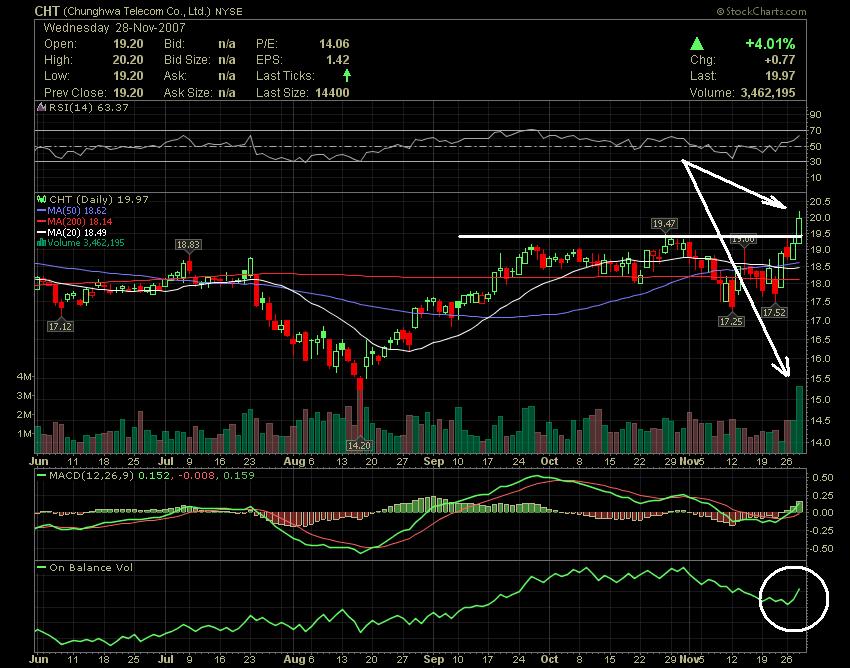
Task: Click the StockCharts.com credit text
Action: click(x=761, y=11)
